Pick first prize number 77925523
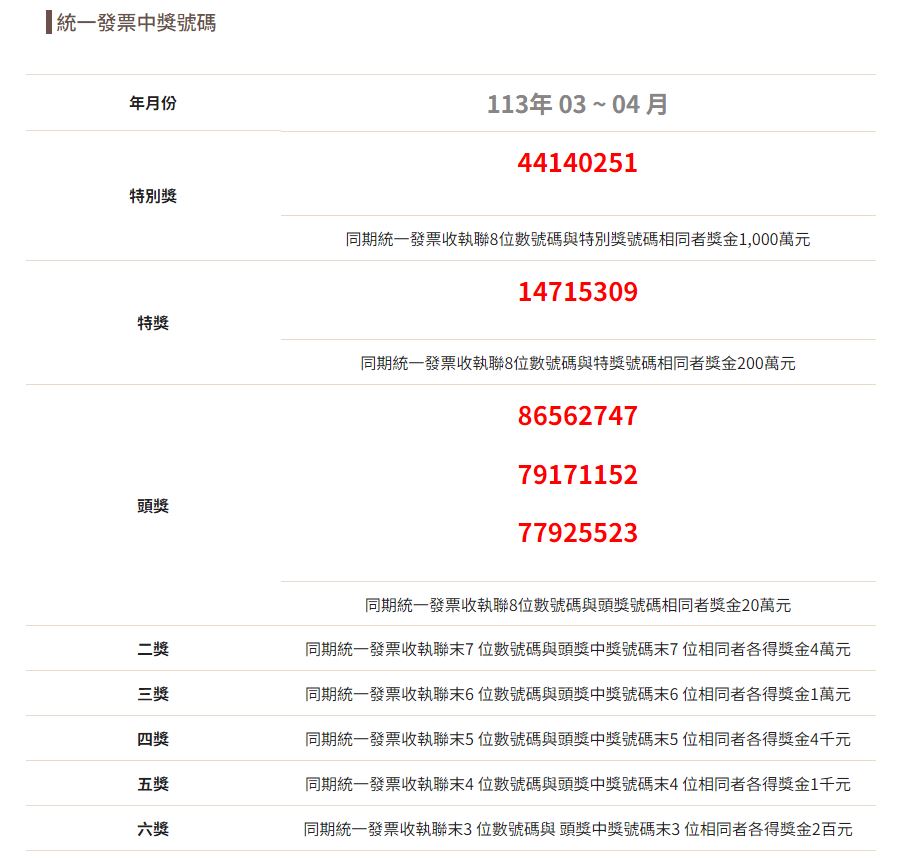The image size is (899, 858). (x=577, y=532)
